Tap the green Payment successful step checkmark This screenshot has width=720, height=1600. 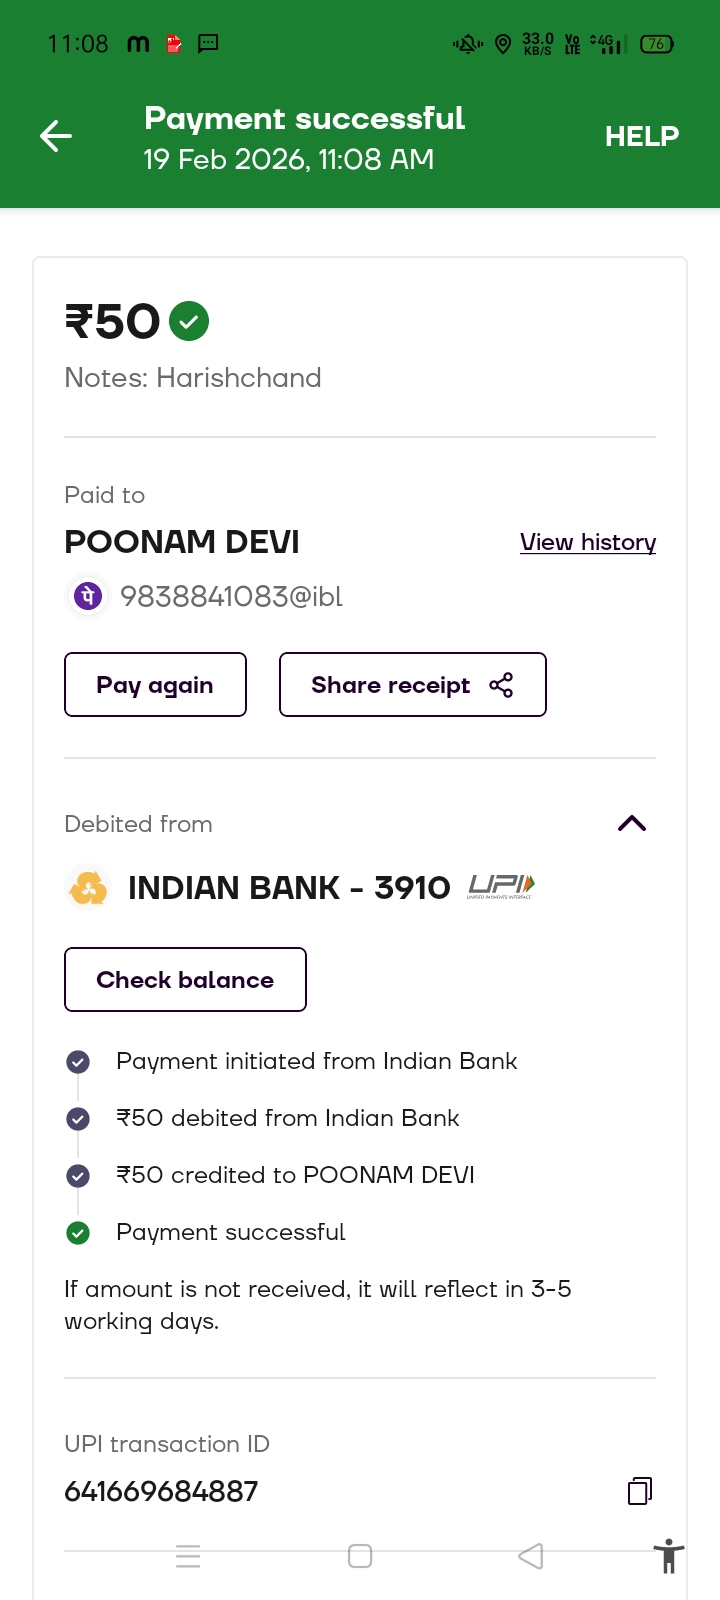78,1233
